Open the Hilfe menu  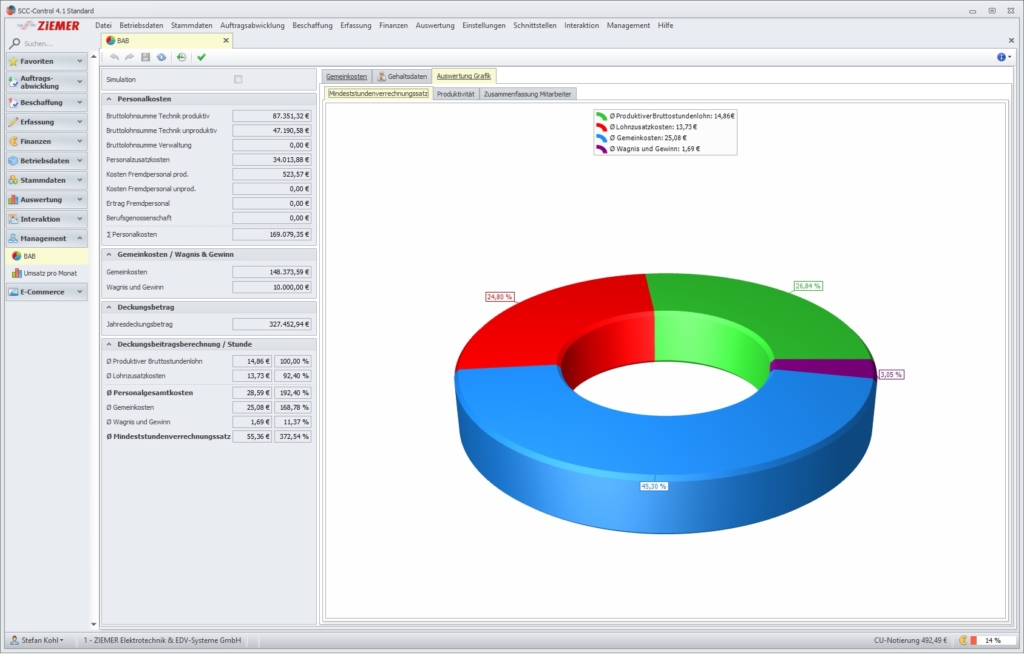(x=665, y=25)
